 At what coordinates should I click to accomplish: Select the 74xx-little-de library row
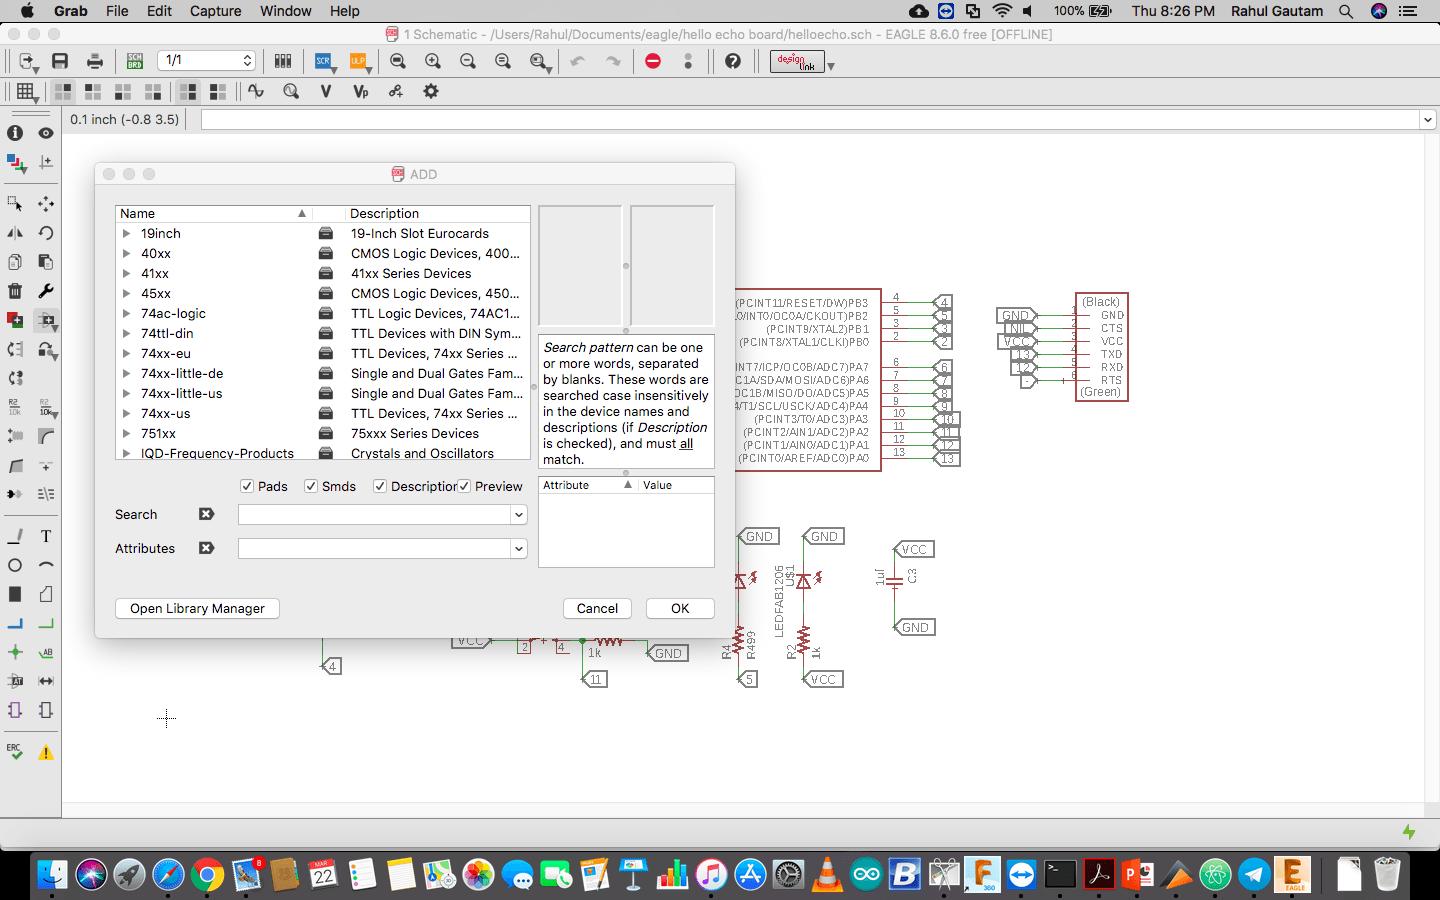(x=322, y=373)
